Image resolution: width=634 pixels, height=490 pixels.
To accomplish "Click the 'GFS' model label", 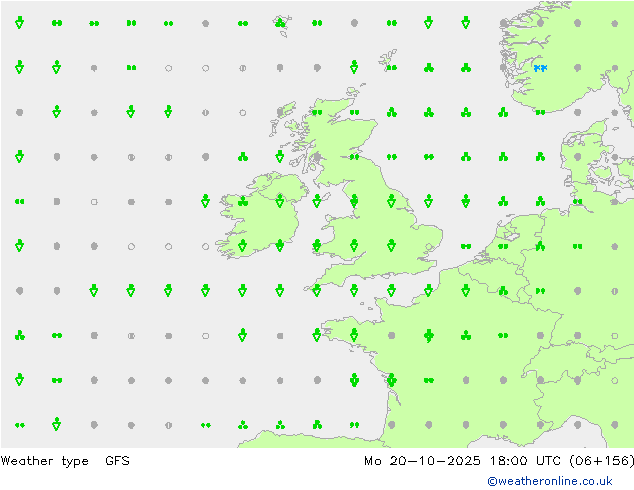I will [117, 460].
